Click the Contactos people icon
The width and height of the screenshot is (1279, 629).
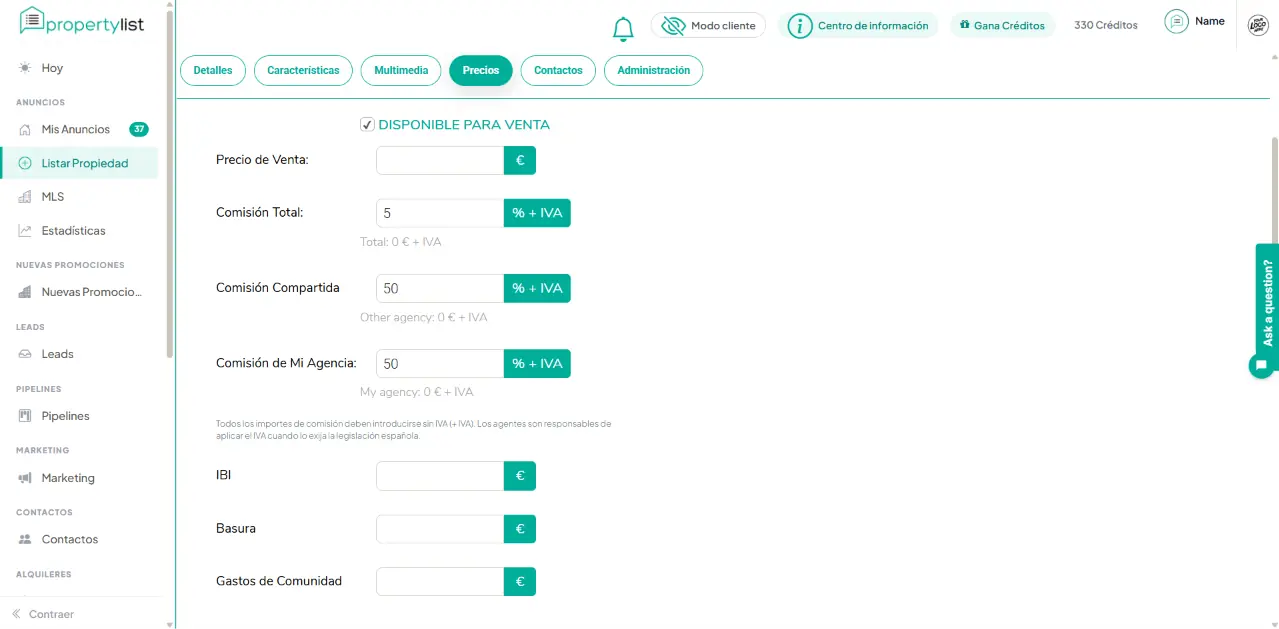(x=25, y=539)
